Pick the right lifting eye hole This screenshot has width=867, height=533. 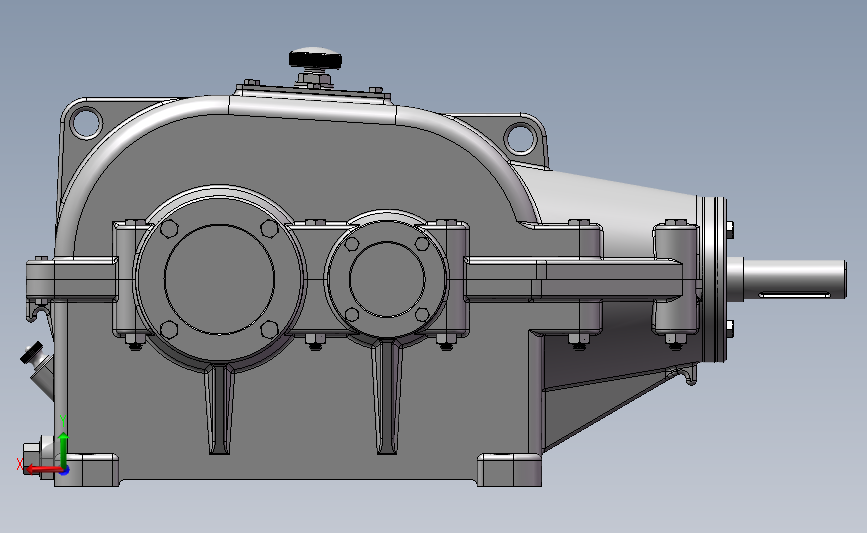coord(520,138)
